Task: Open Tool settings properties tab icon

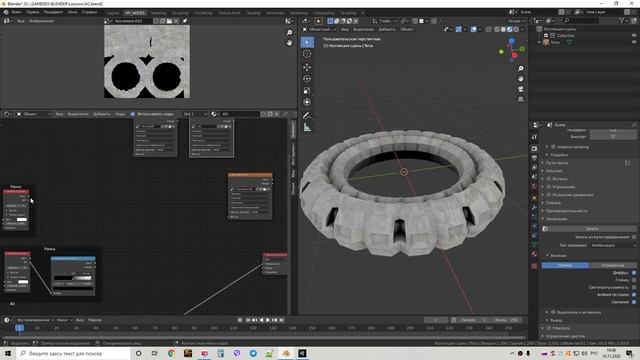Action: click(x=534, y=137)
